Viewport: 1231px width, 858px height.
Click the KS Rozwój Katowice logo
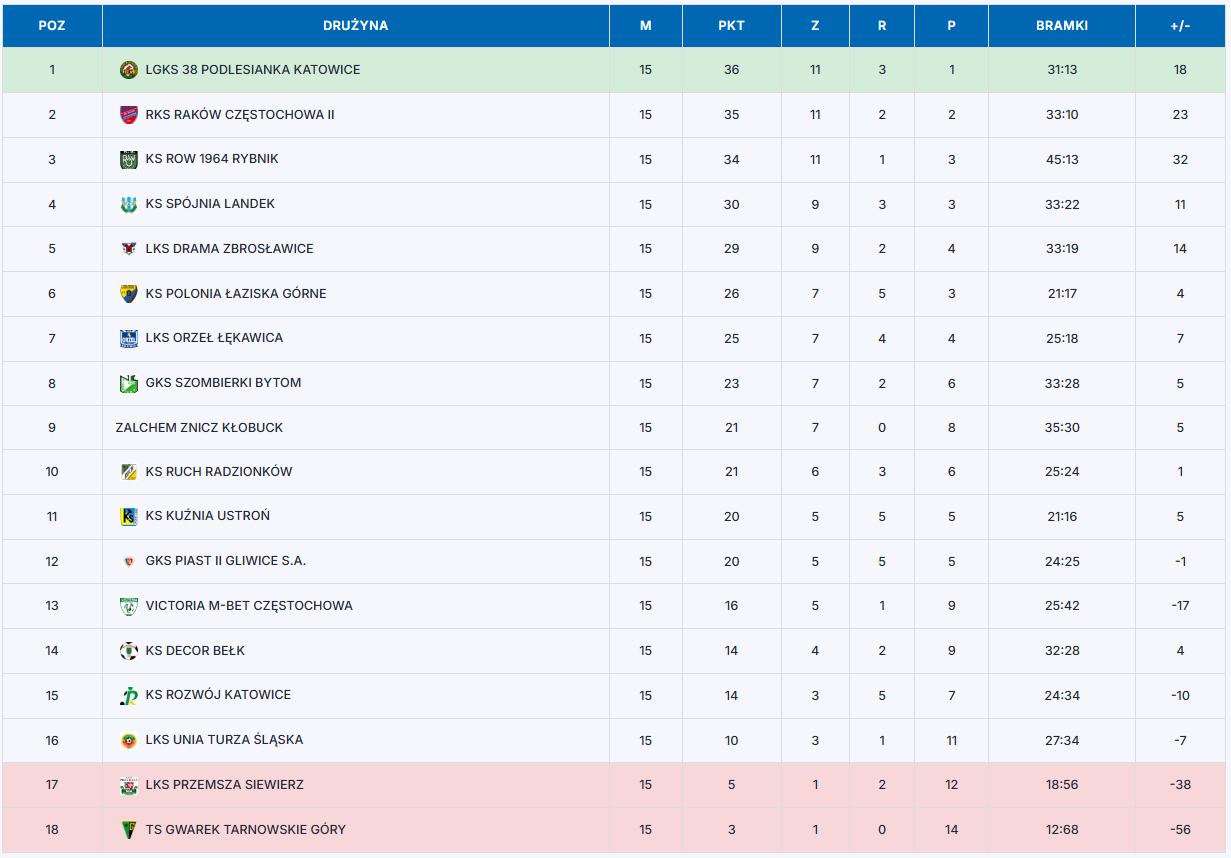pos(128,696)
